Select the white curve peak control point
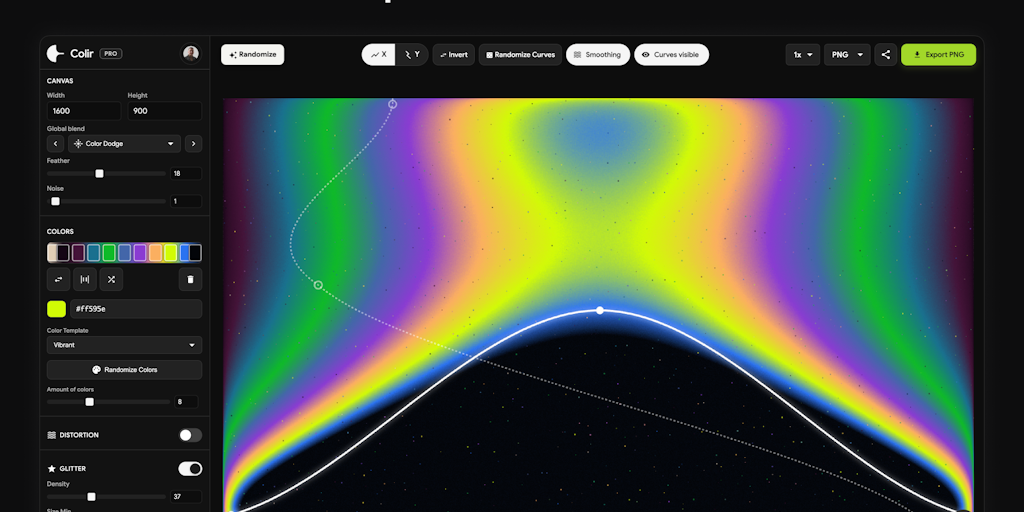Image resolution: width=1024 pixels, height=512 pixels. [x=600, y=311]
